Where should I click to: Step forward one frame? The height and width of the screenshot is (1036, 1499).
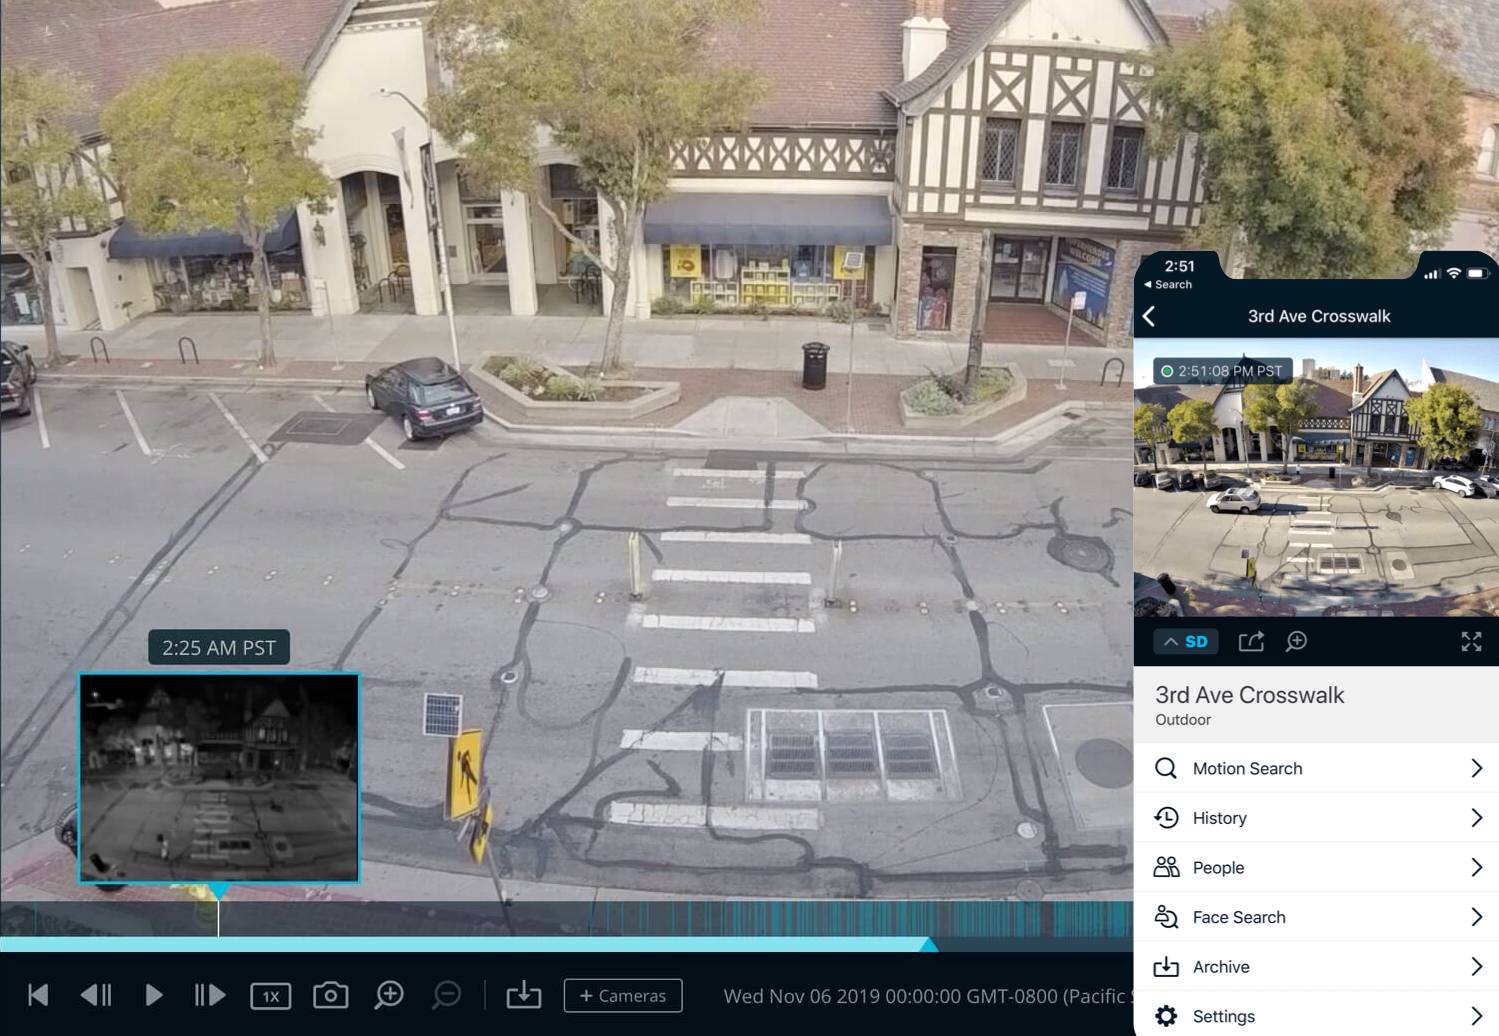(x=209, y=995)
